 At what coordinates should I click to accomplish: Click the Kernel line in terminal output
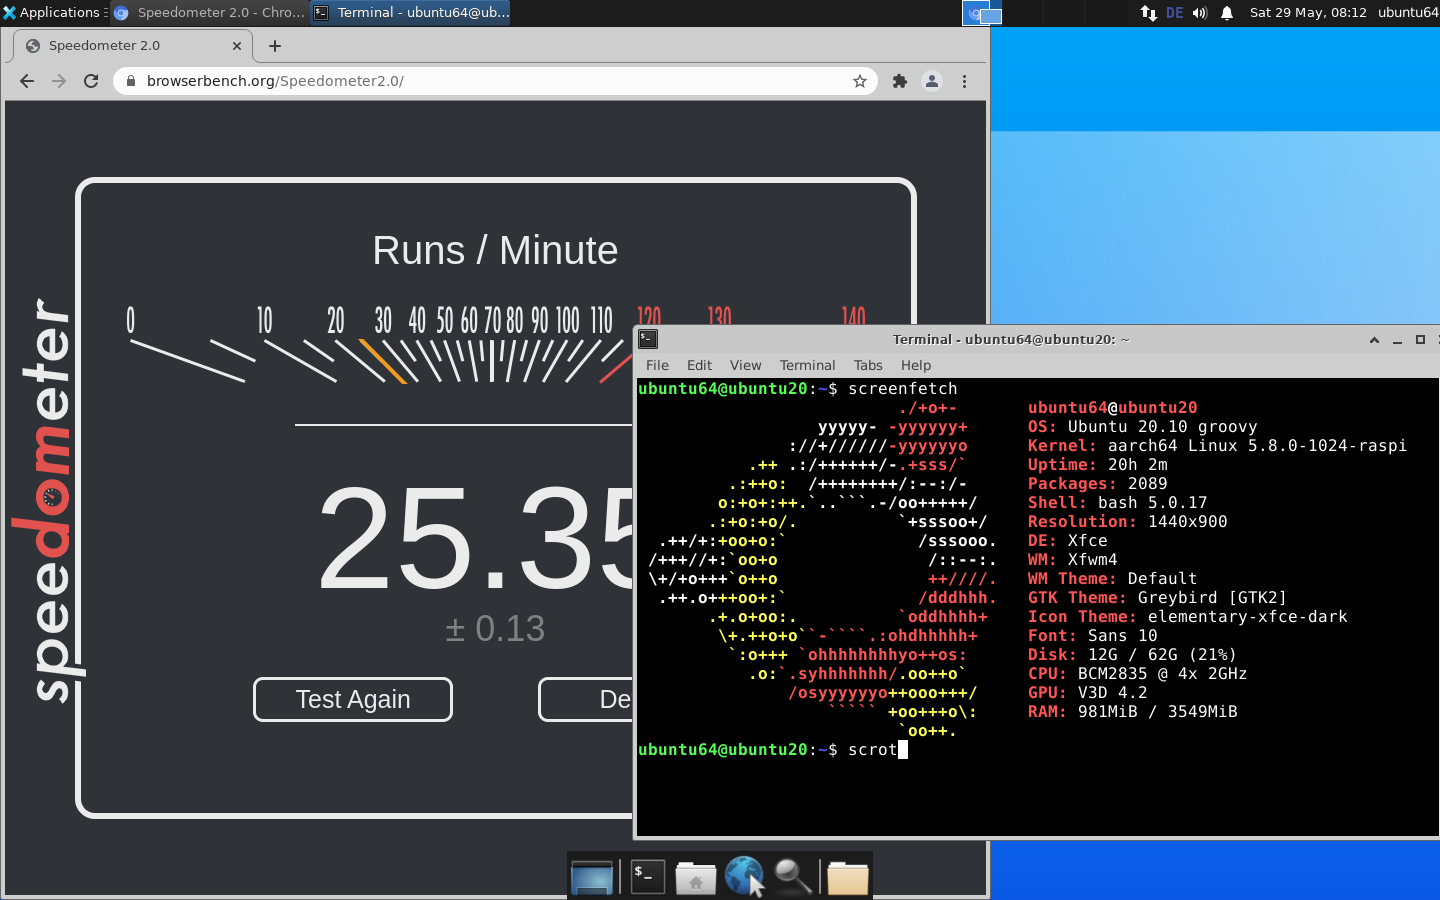[1217, 446]
